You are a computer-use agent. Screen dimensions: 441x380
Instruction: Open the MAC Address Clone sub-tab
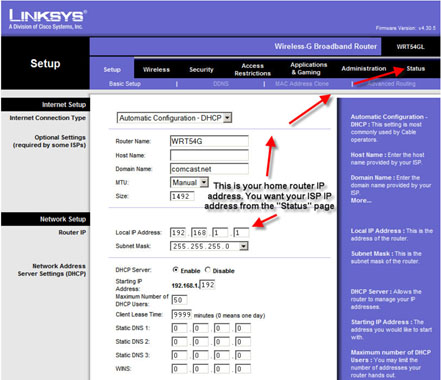(x=302, y=84)
